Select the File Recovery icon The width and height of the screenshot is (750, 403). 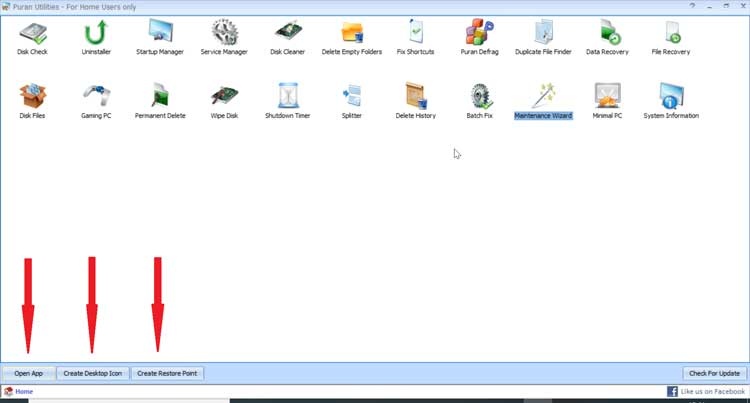pos(672,32)
